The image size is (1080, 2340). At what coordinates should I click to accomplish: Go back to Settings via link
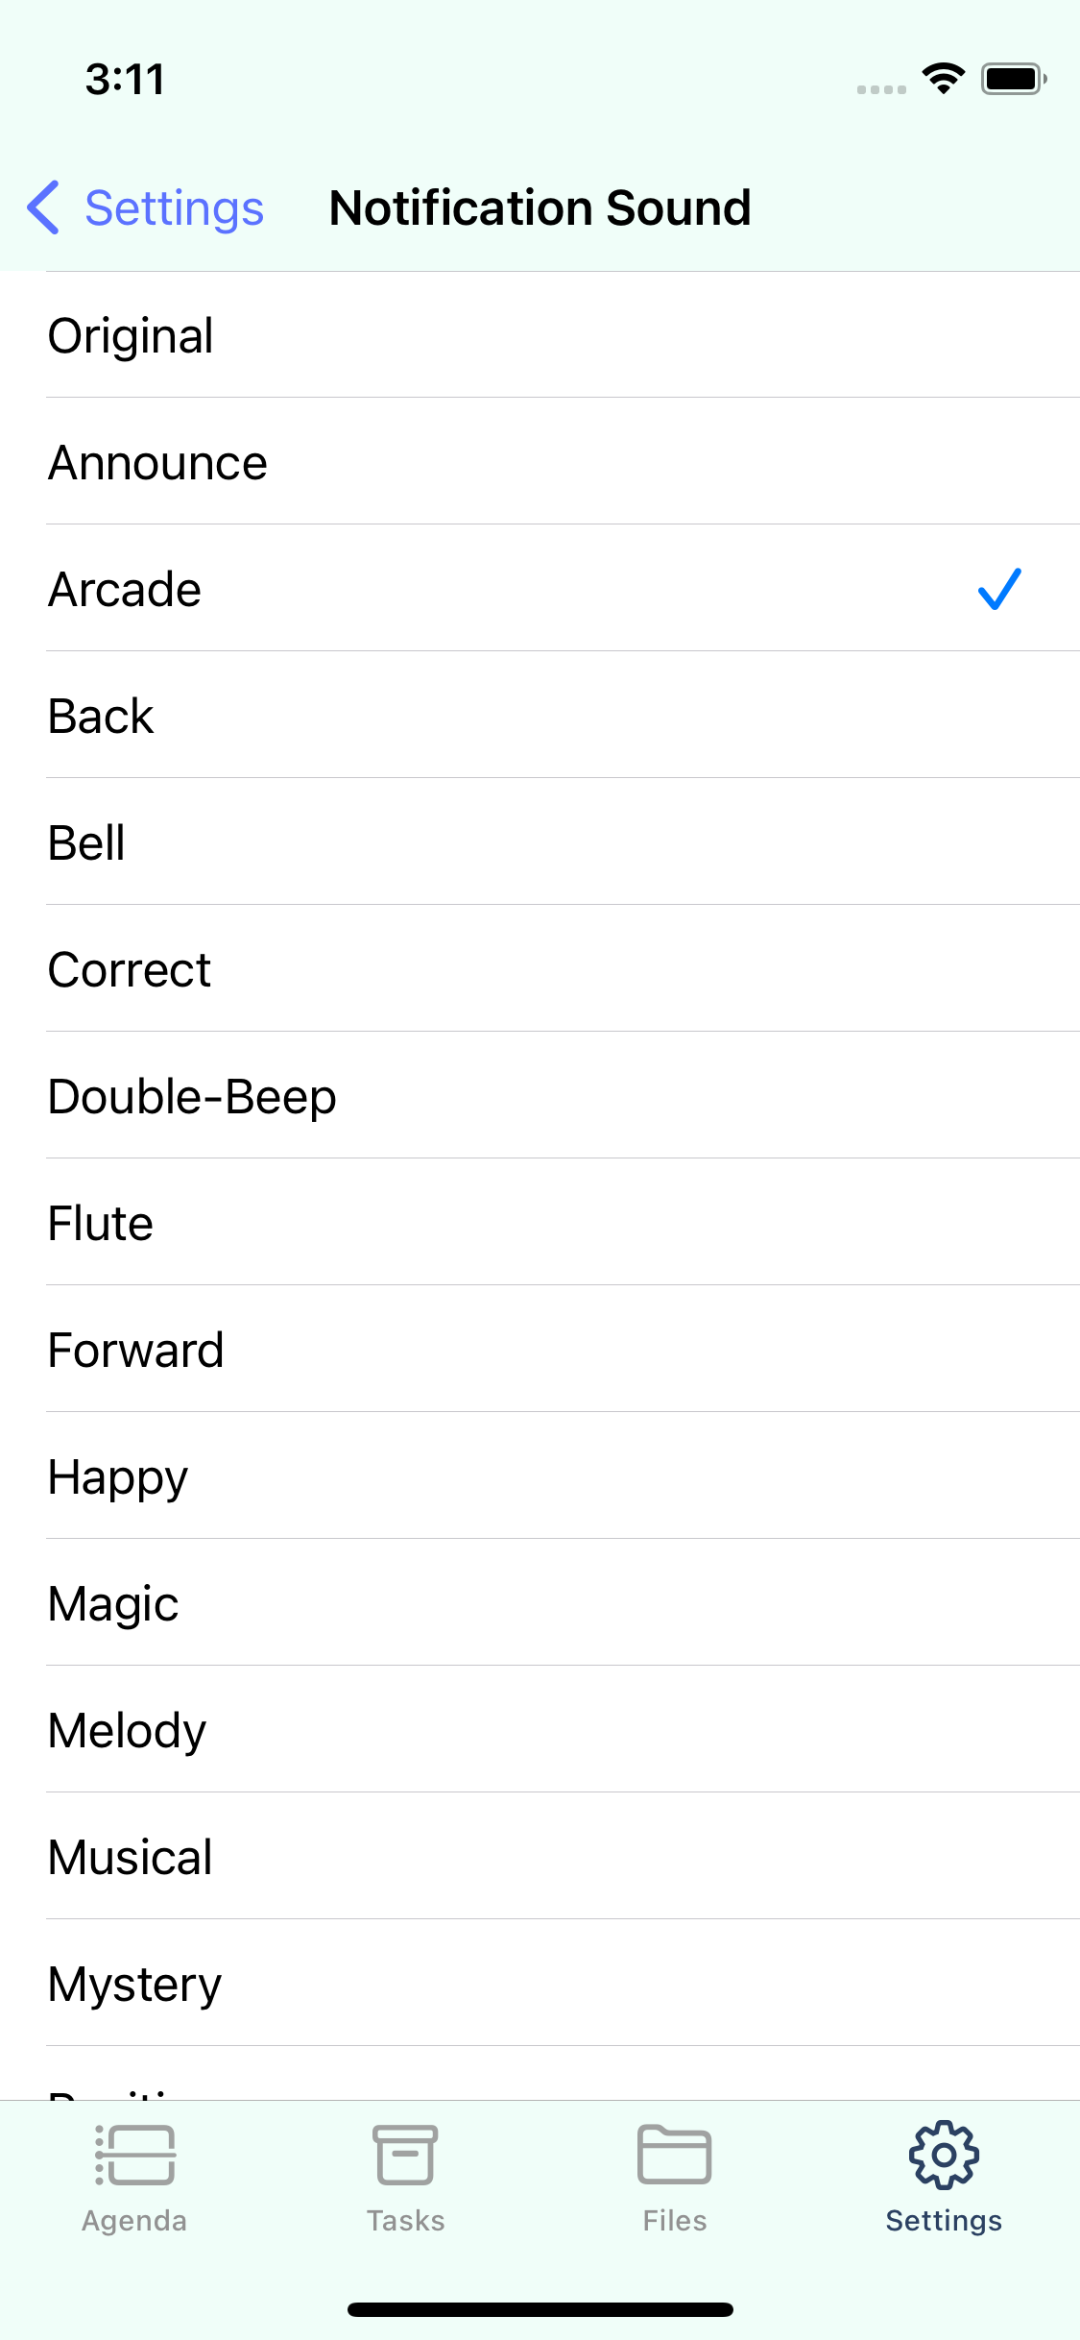pos(174,208)
